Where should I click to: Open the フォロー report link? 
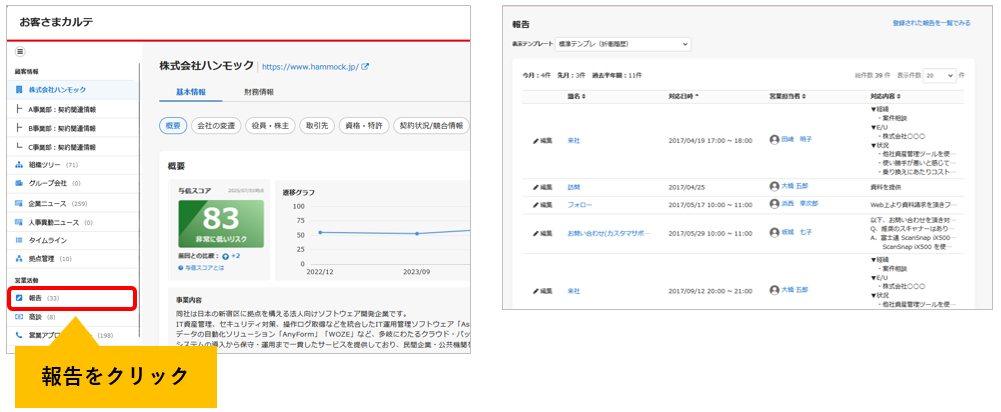click(580, 205)
